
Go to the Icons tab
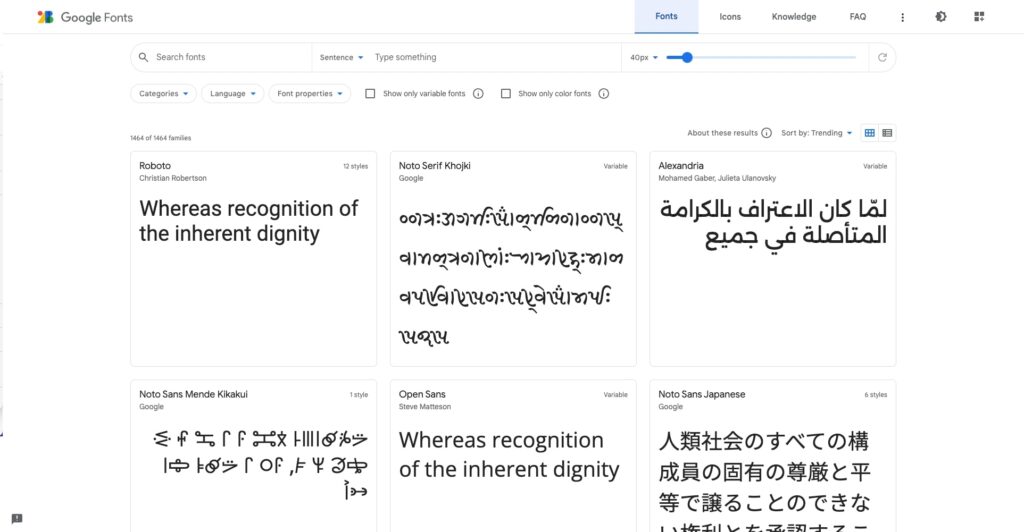(x=730, y=17)
